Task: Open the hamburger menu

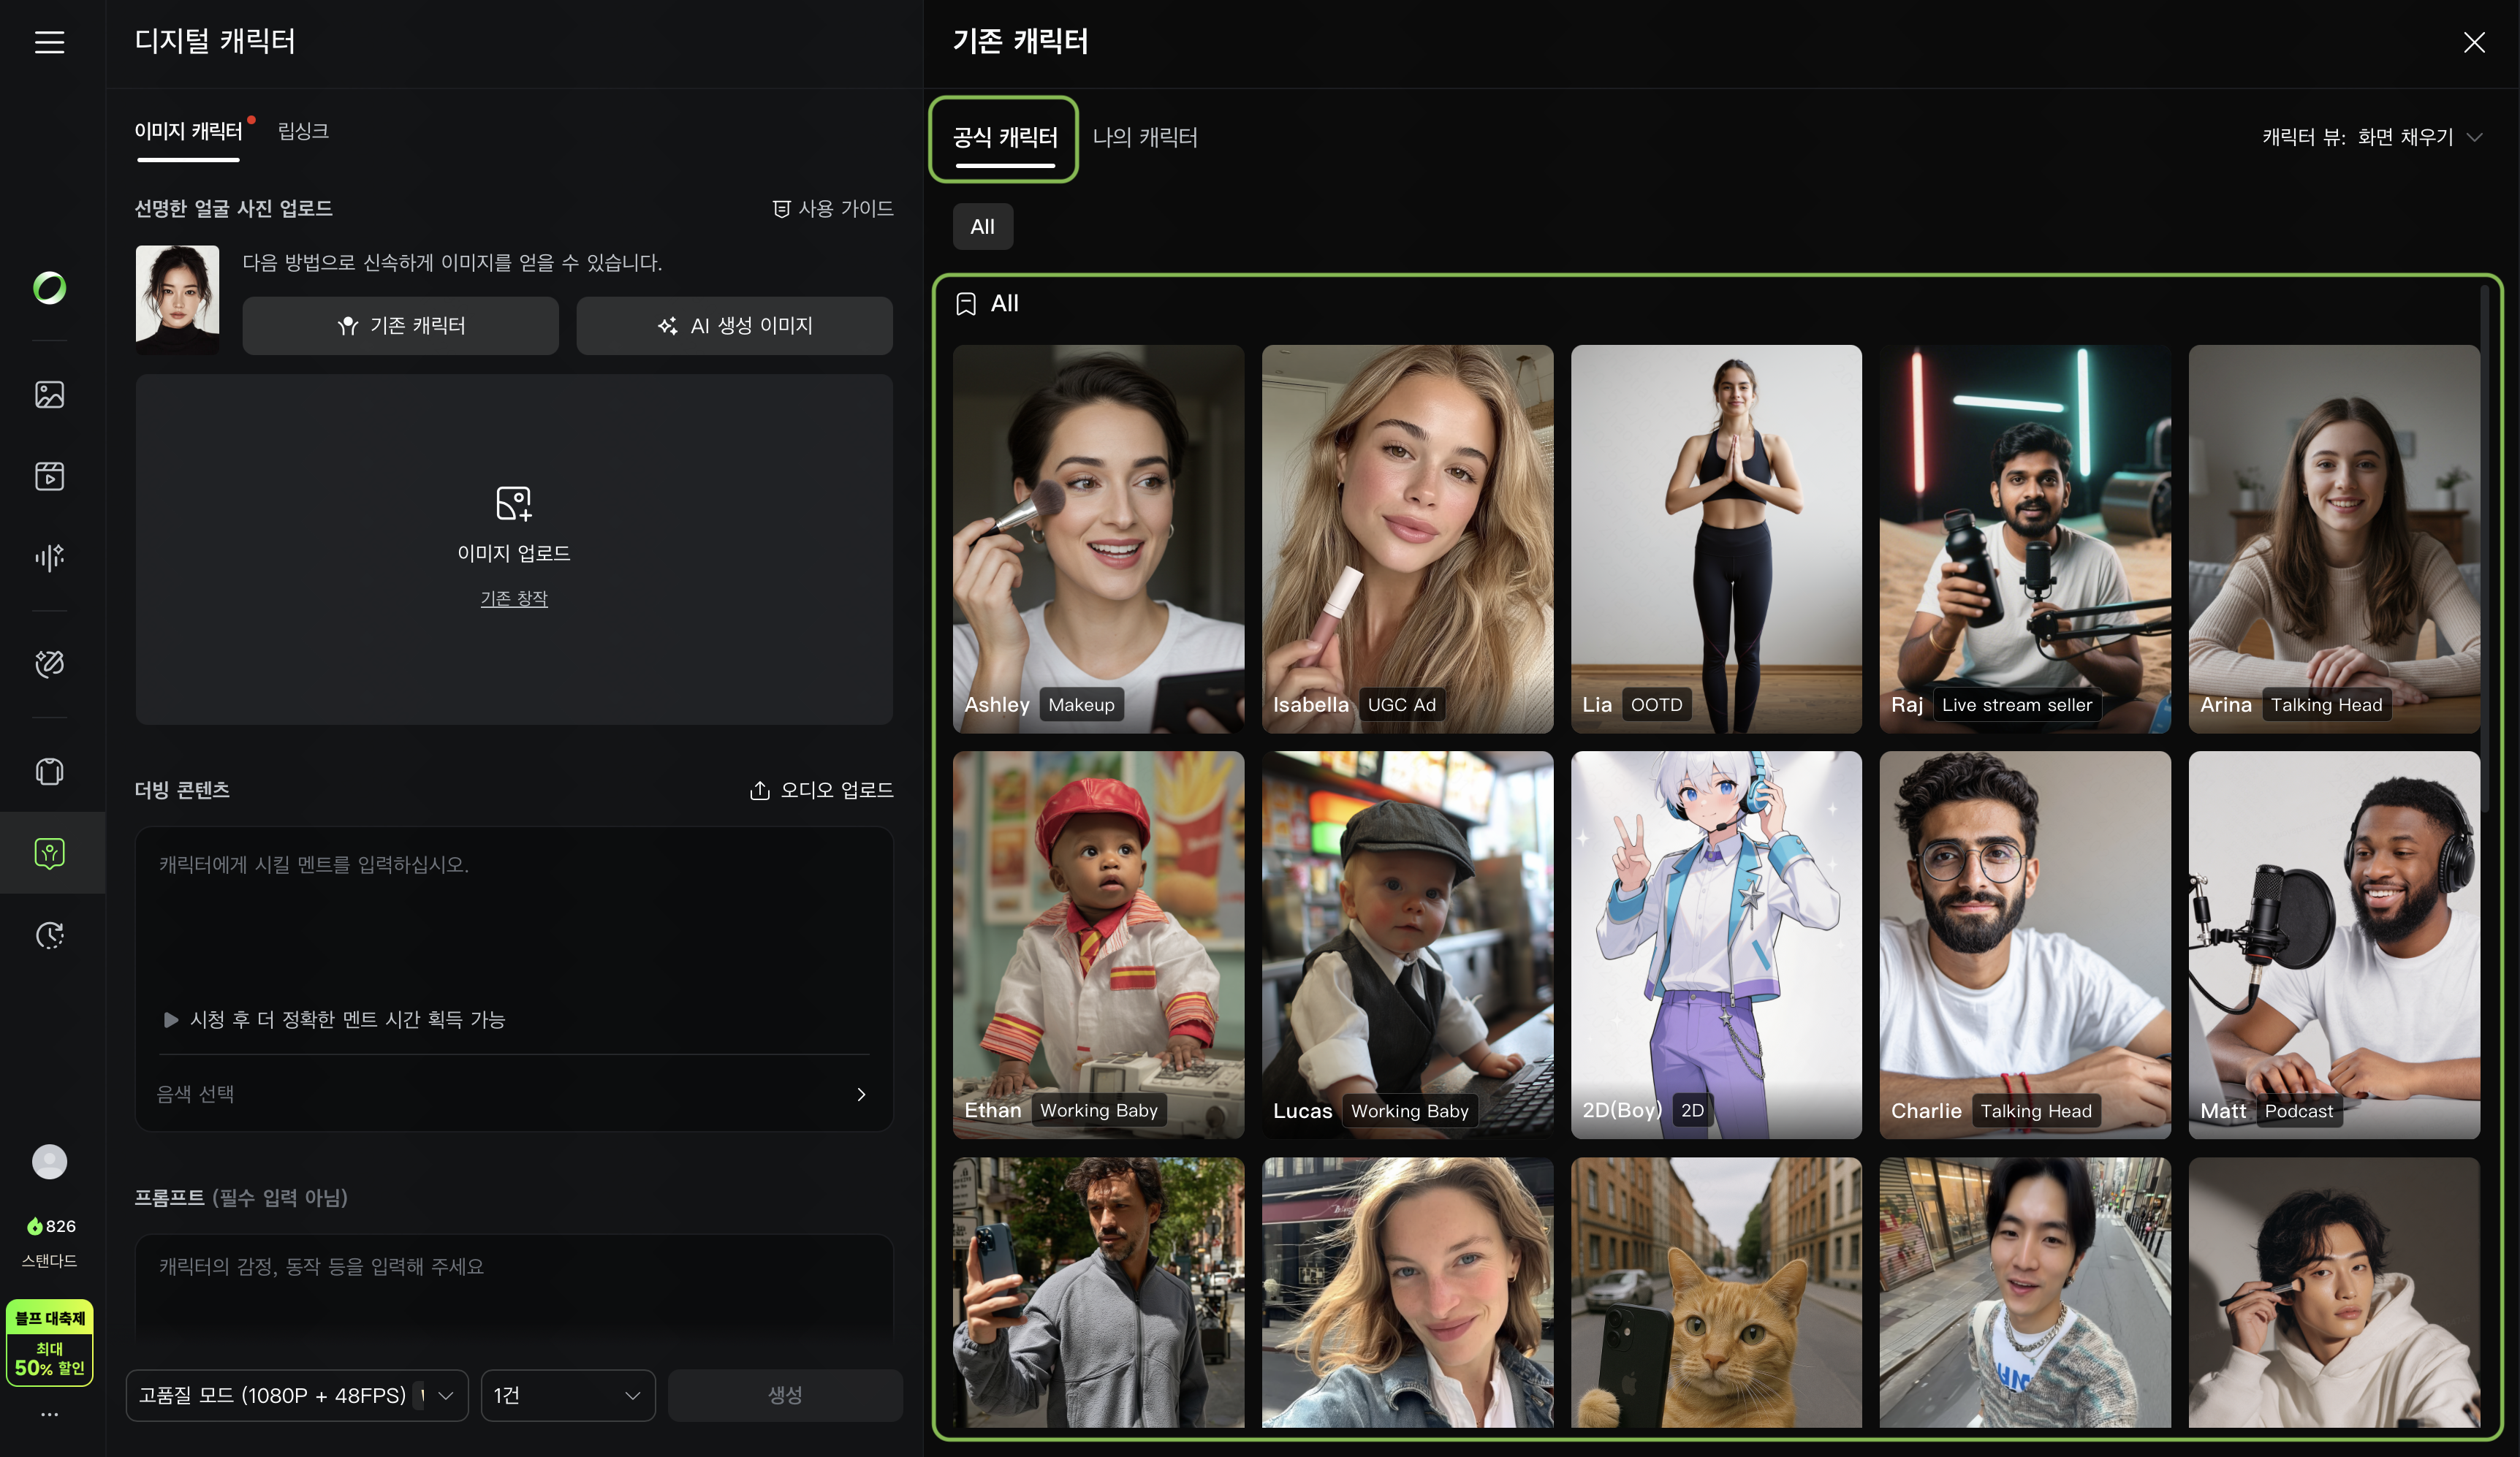Action: pyautogui.click(x=49, y=42)
